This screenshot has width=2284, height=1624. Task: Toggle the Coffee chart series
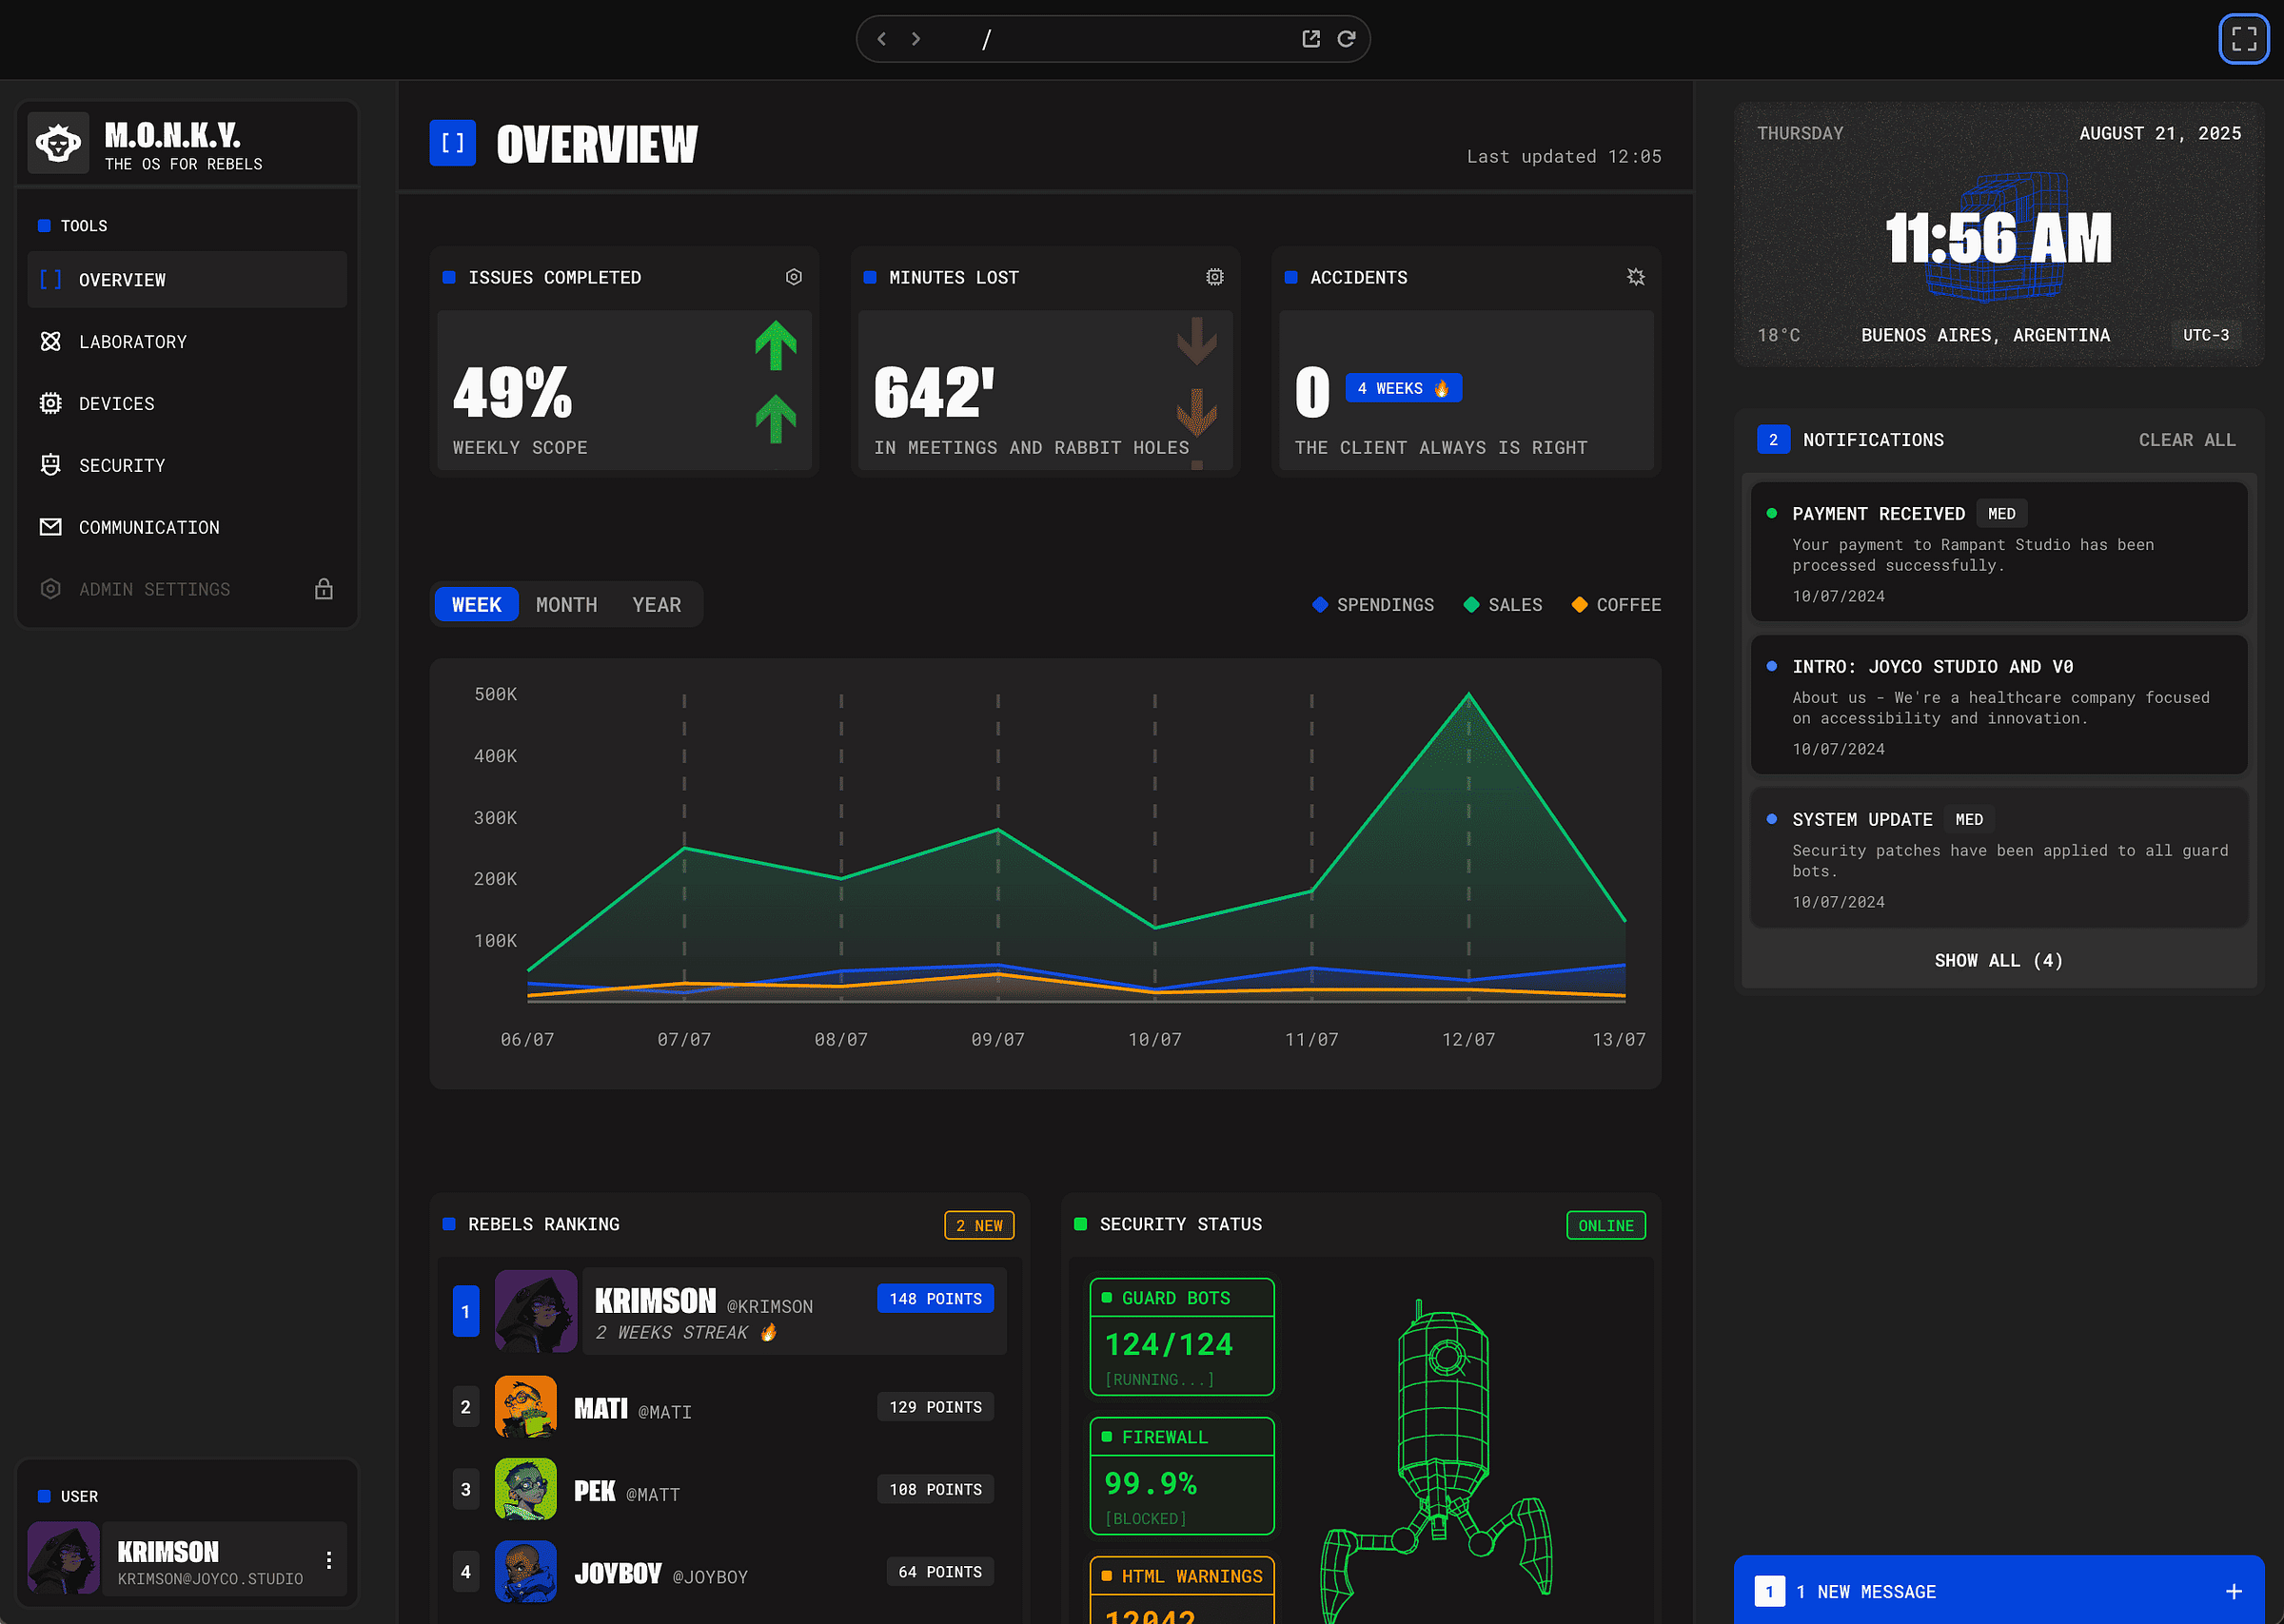coord(1616,605)
